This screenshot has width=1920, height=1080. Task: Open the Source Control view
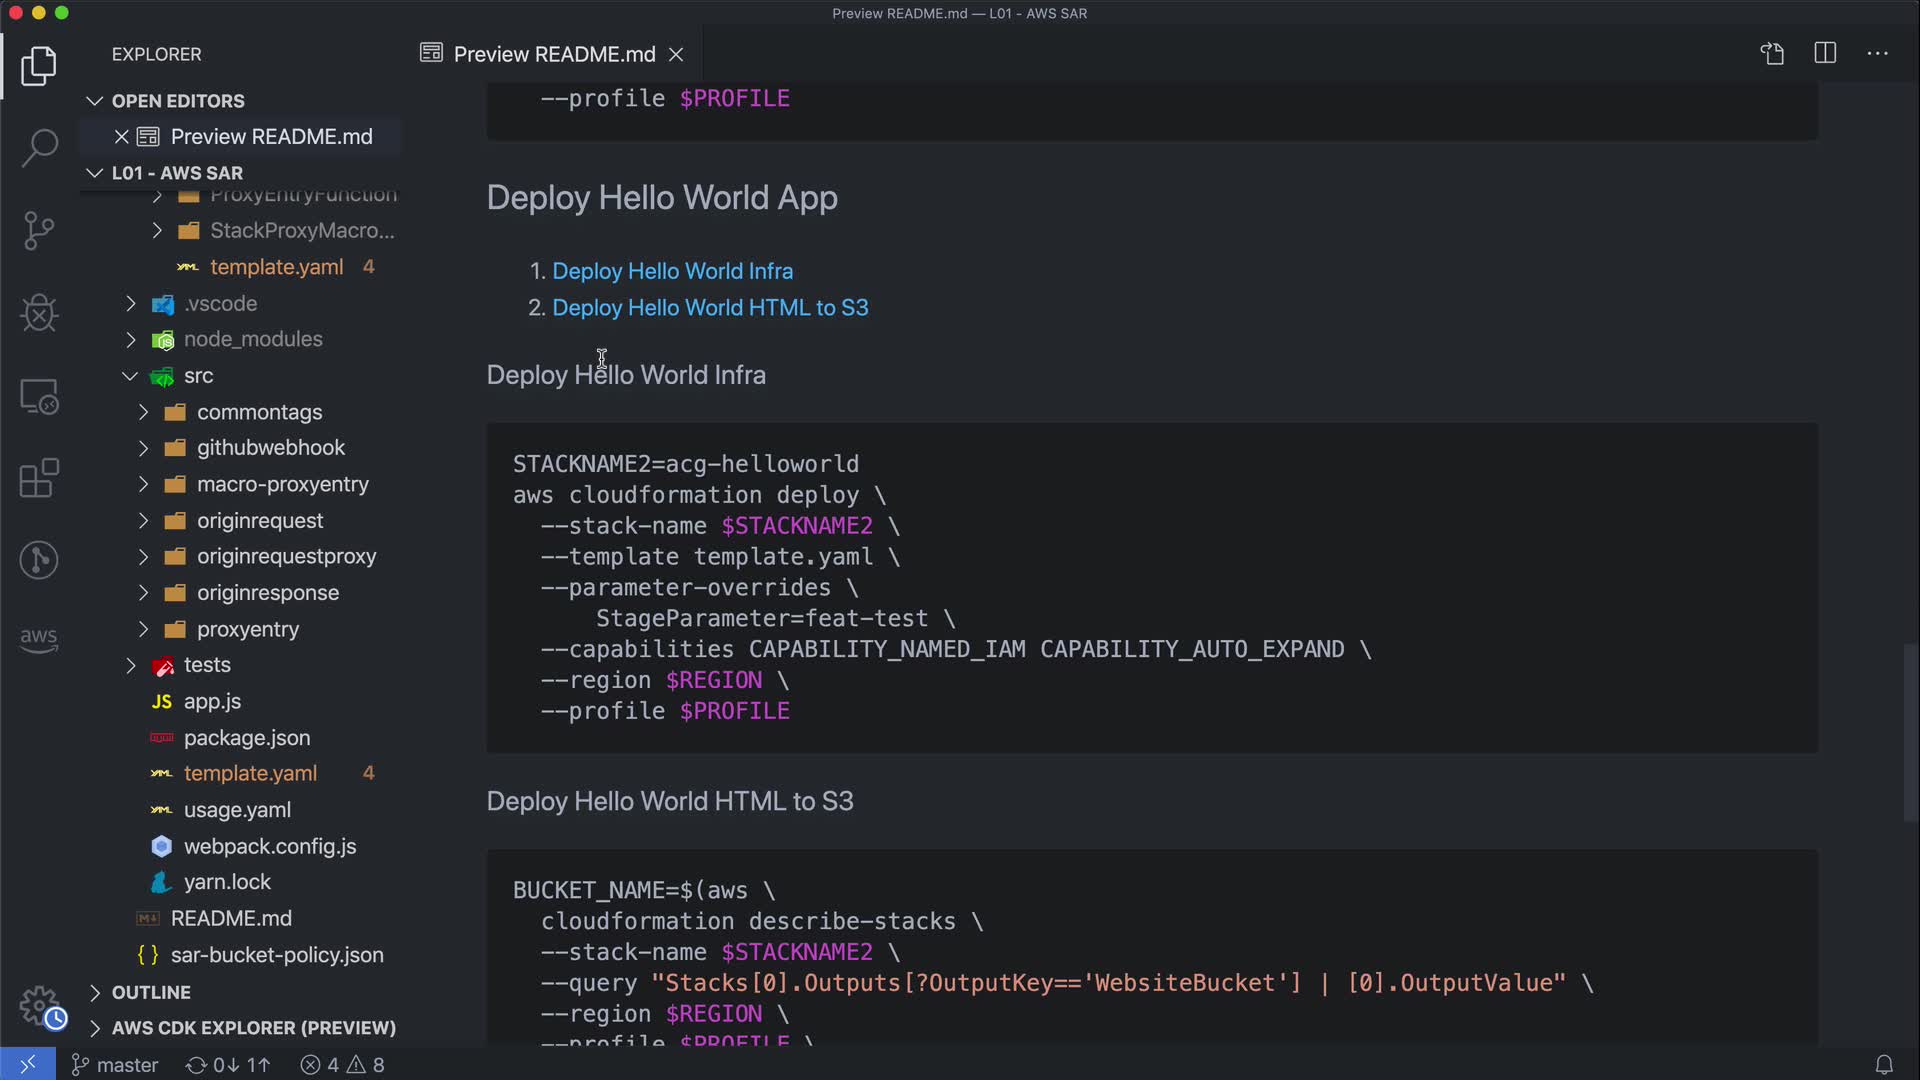pyautogui.click(x=39, y=231)
